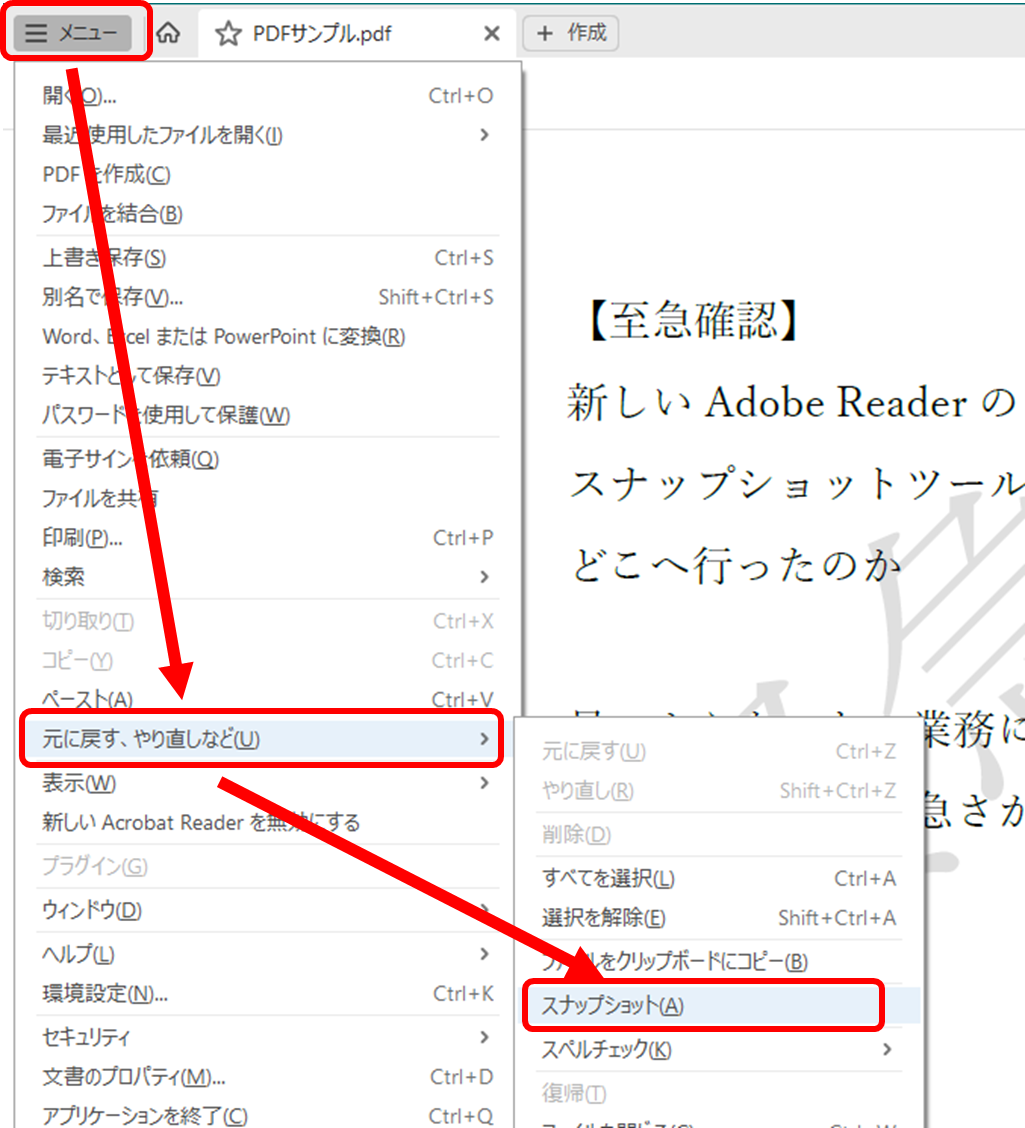Click やり直し(R) in submenu

click(719, 791)
